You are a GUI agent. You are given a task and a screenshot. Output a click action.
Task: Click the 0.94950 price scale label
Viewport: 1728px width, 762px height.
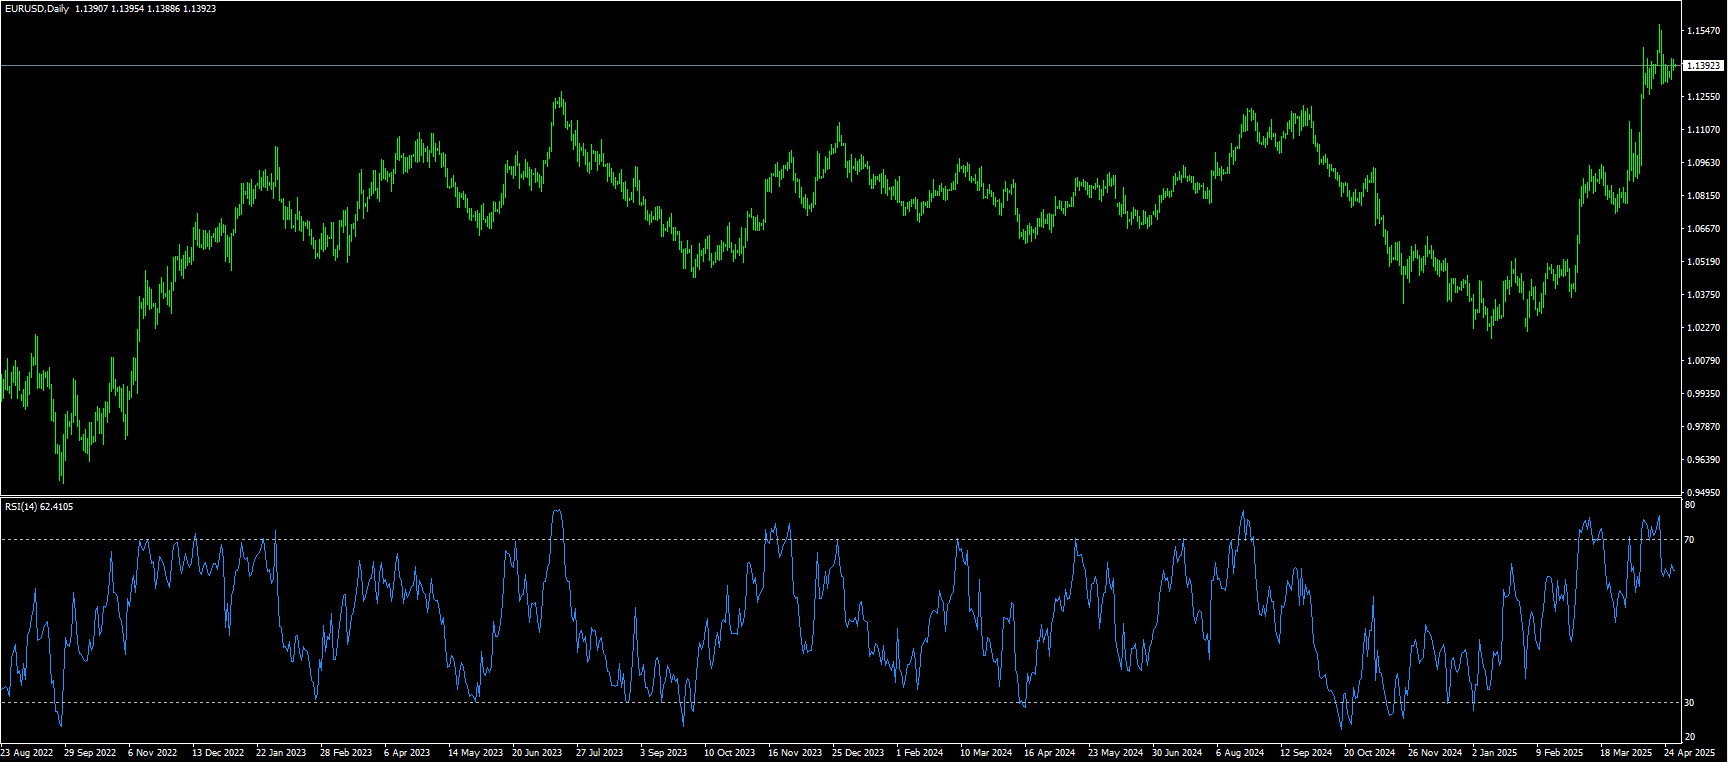click(x=1703, y=493)
